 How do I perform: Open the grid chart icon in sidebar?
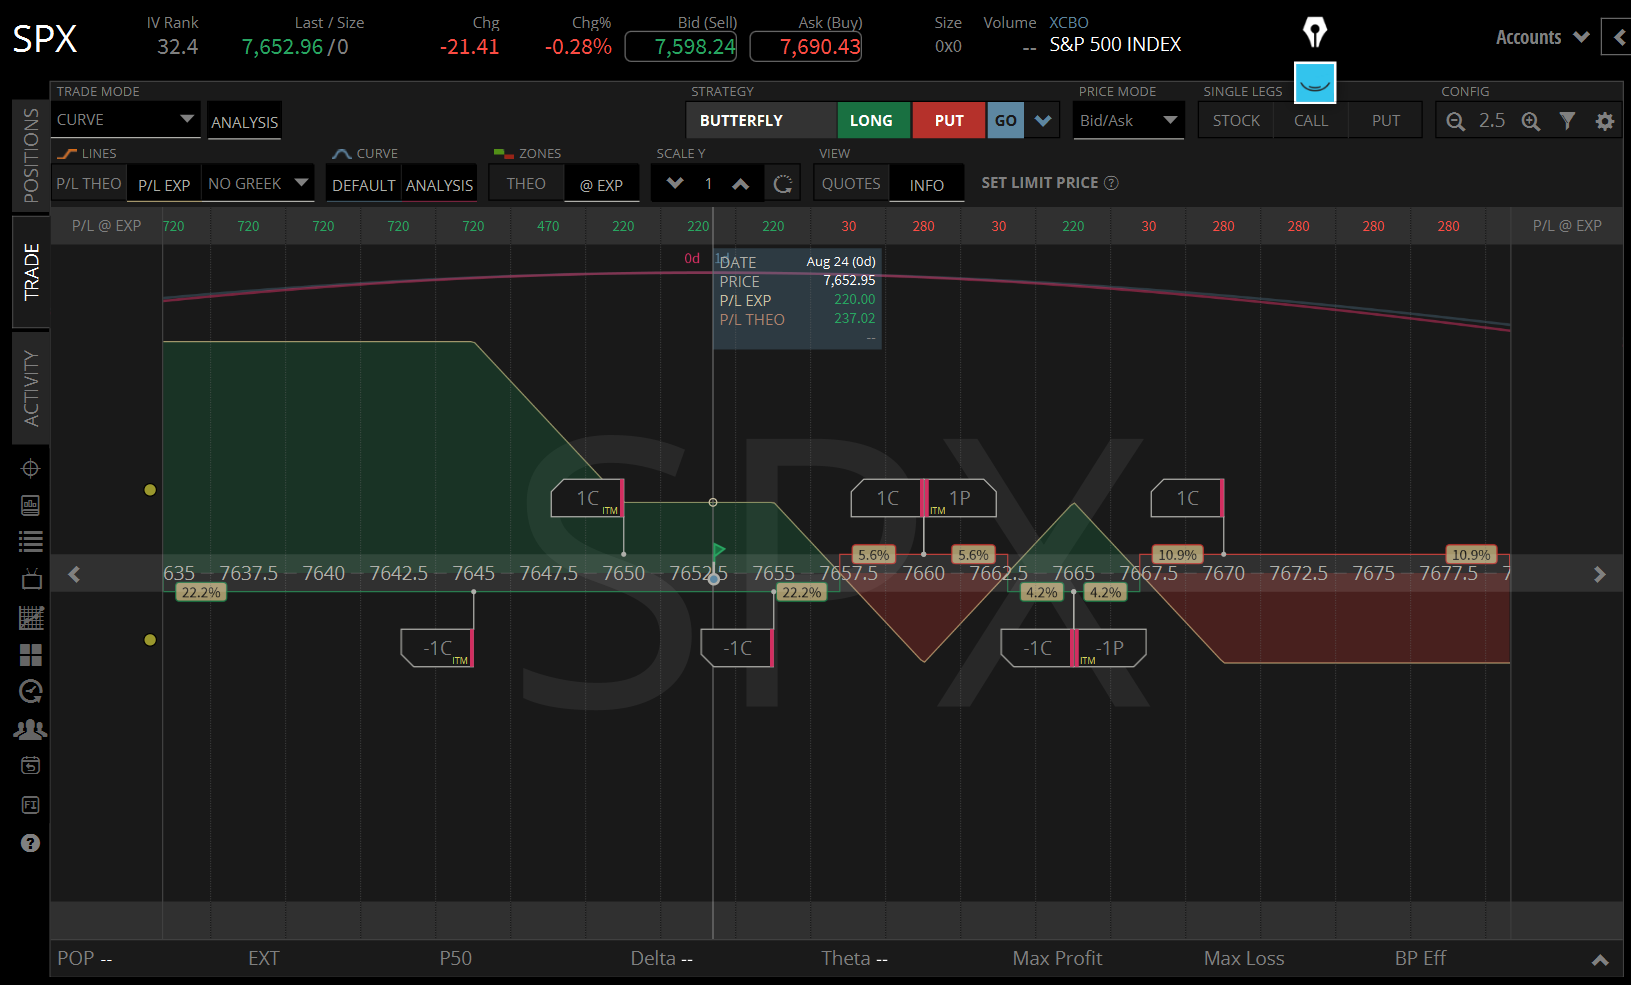click(30, 617)
